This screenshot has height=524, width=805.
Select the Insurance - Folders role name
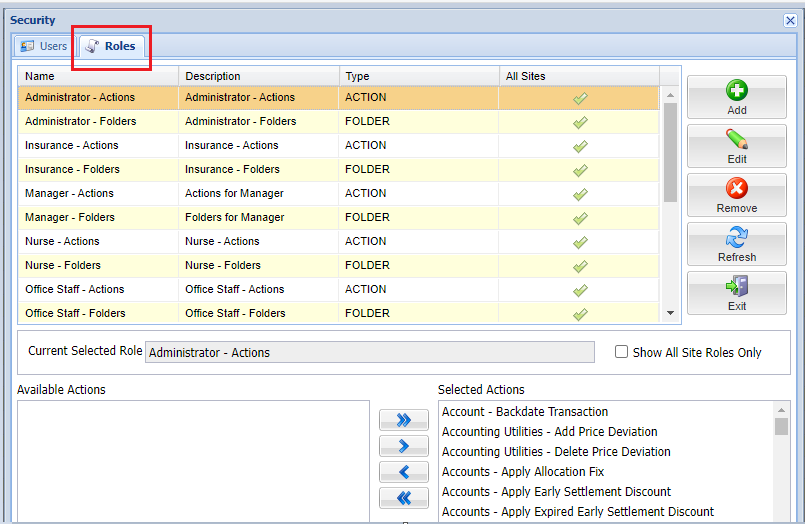72,169
